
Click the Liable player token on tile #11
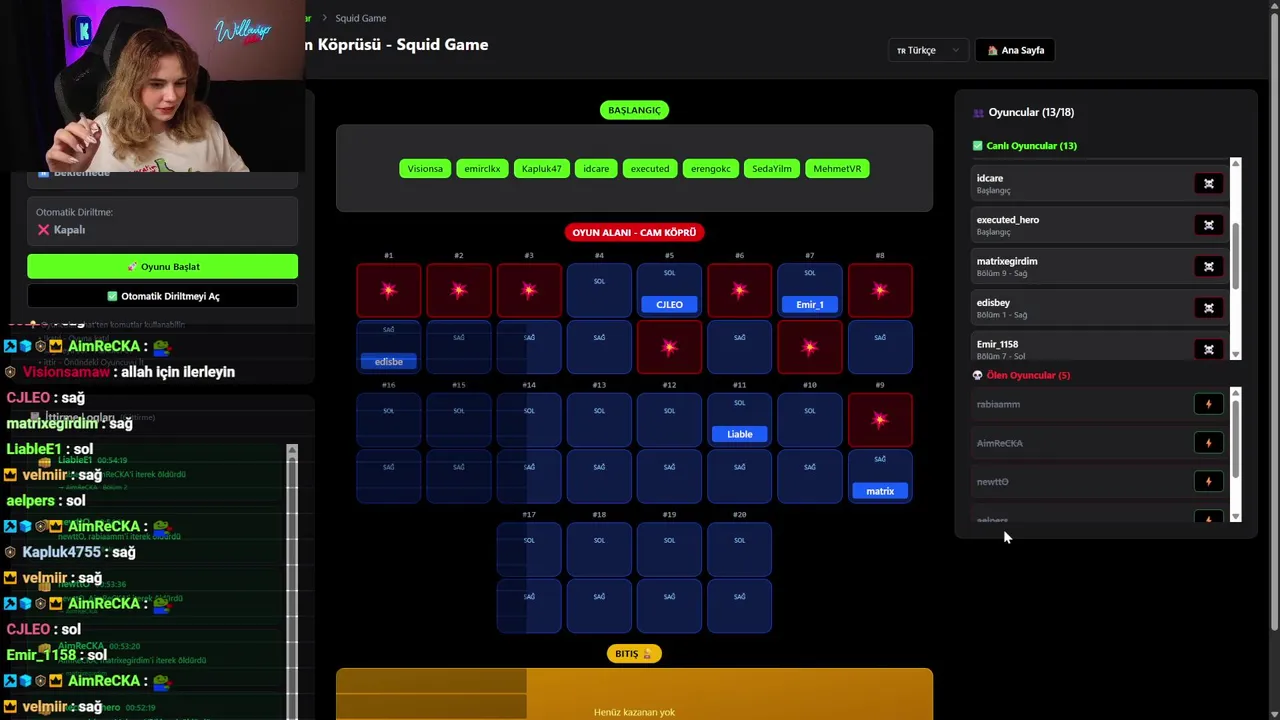pos(739,434)
